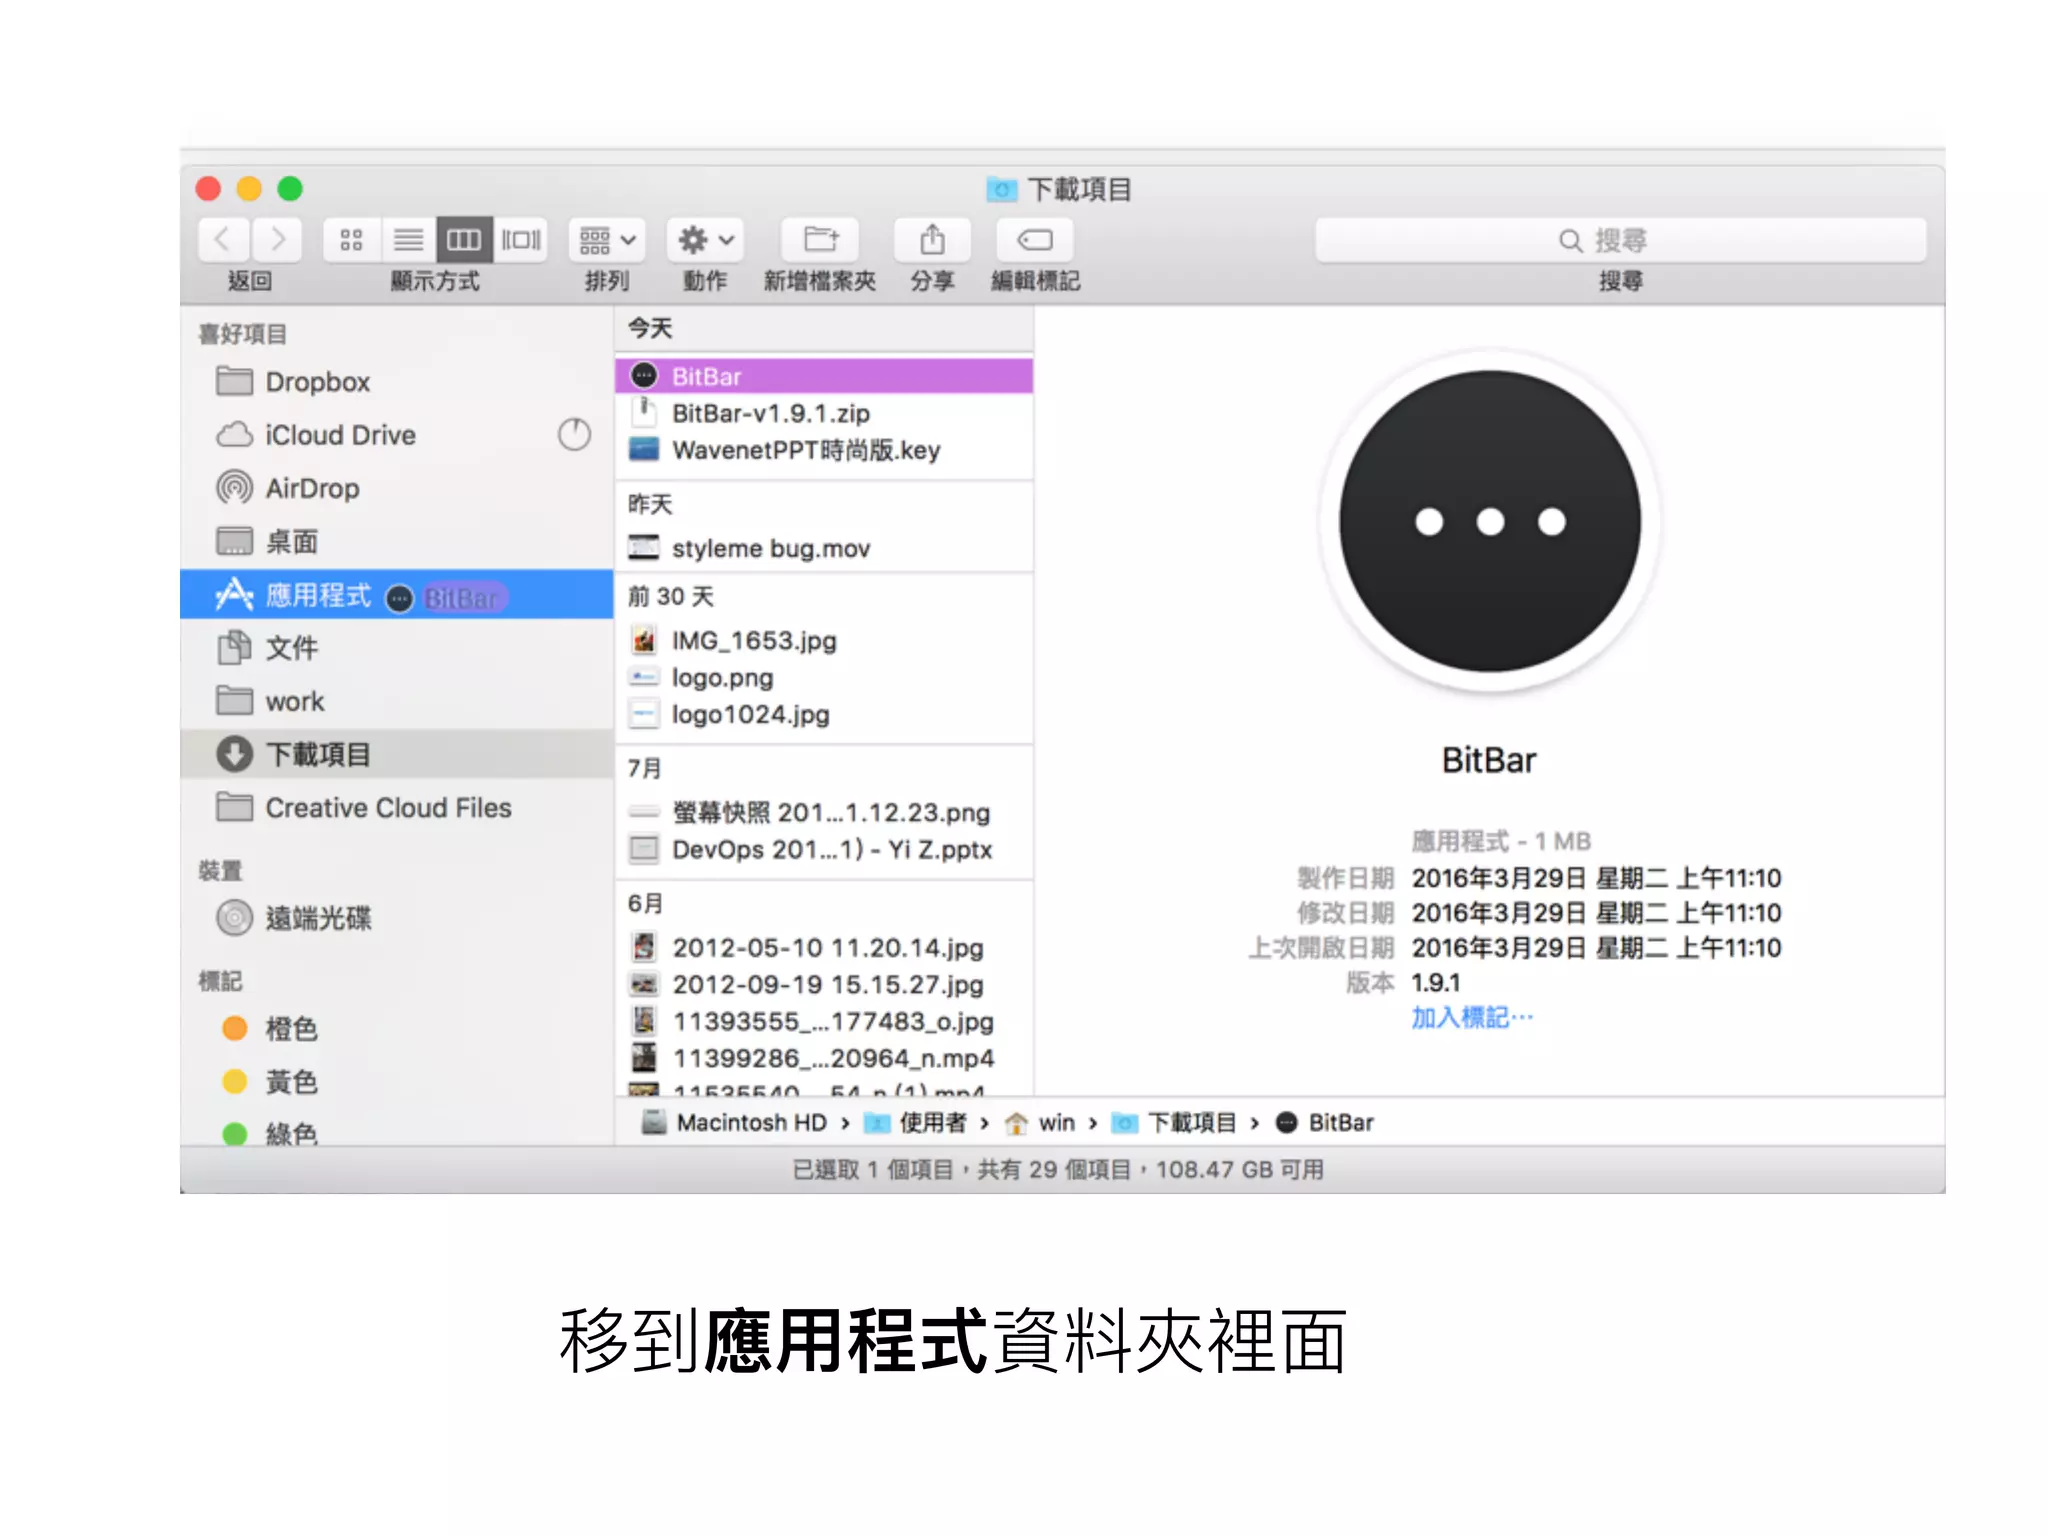This screenshot has height=1536, width=2048.
Task: Switch to icon view mode
Action: point(351,240)
